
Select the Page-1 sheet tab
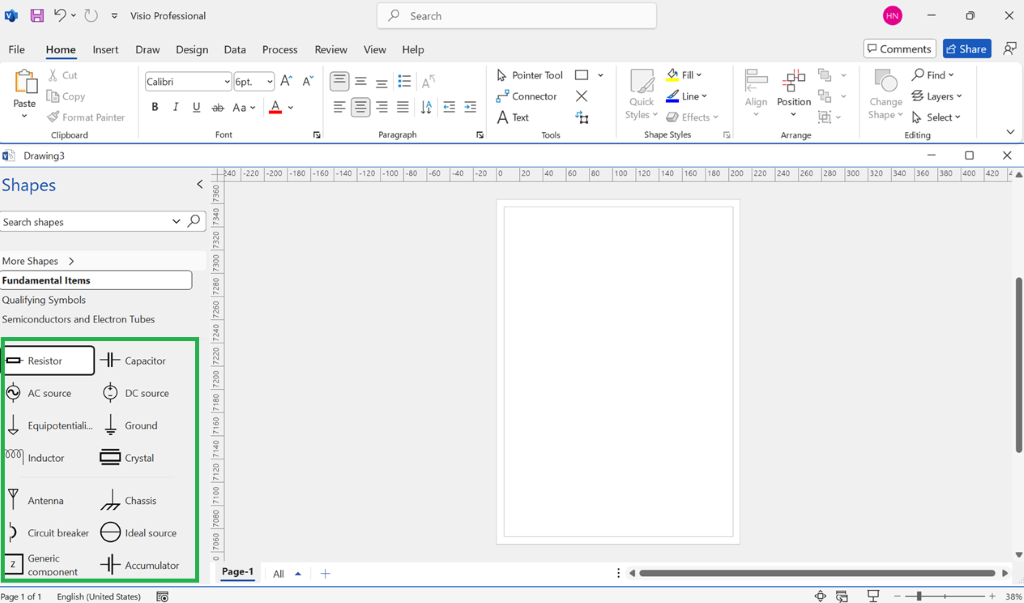click(x=237, y=572)
